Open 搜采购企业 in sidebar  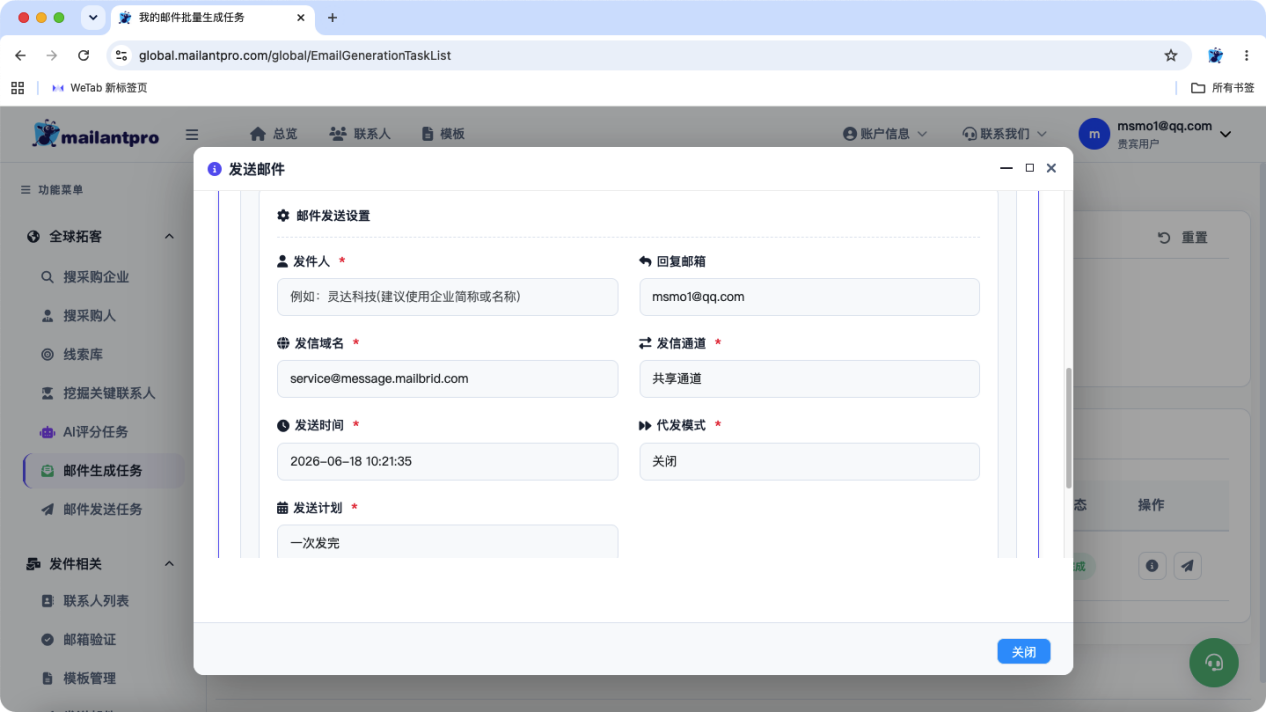click(x=96, y=277)
